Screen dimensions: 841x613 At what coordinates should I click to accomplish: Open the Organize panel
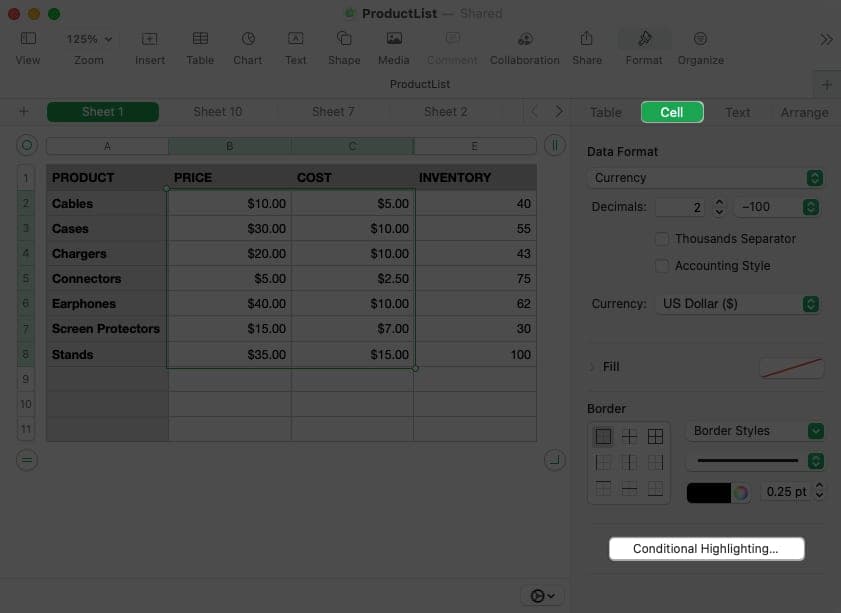click(700, 39)
